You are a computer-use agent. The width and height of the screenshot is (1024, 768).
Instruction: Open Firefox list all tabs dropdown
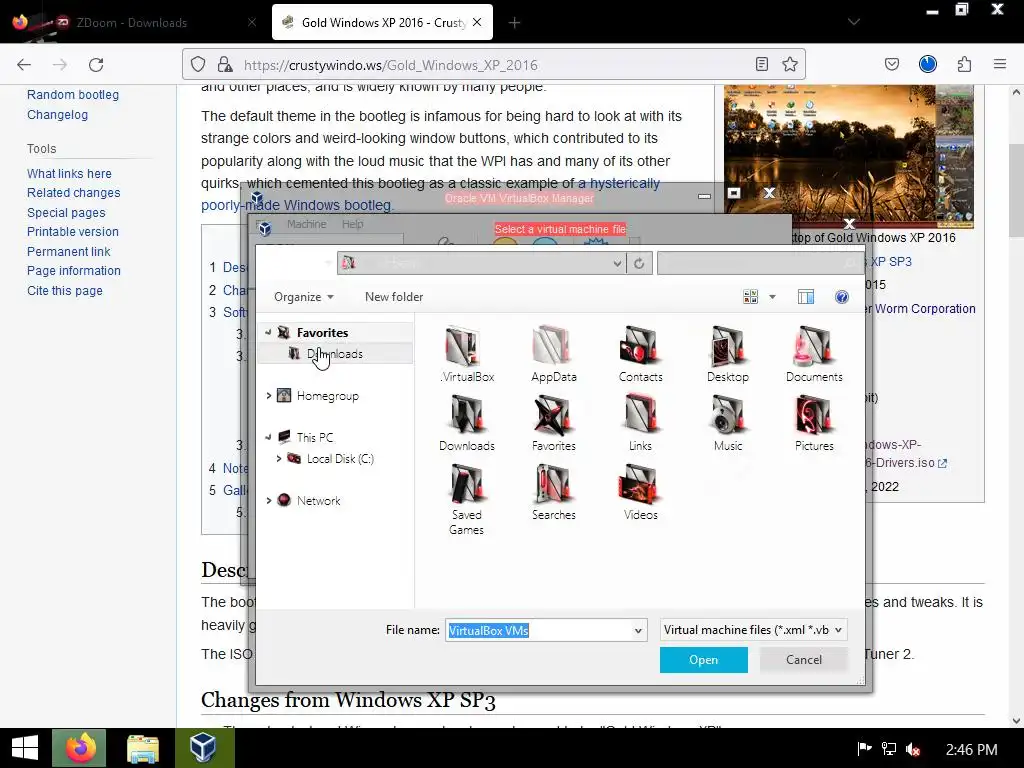[x=853, y=22]
